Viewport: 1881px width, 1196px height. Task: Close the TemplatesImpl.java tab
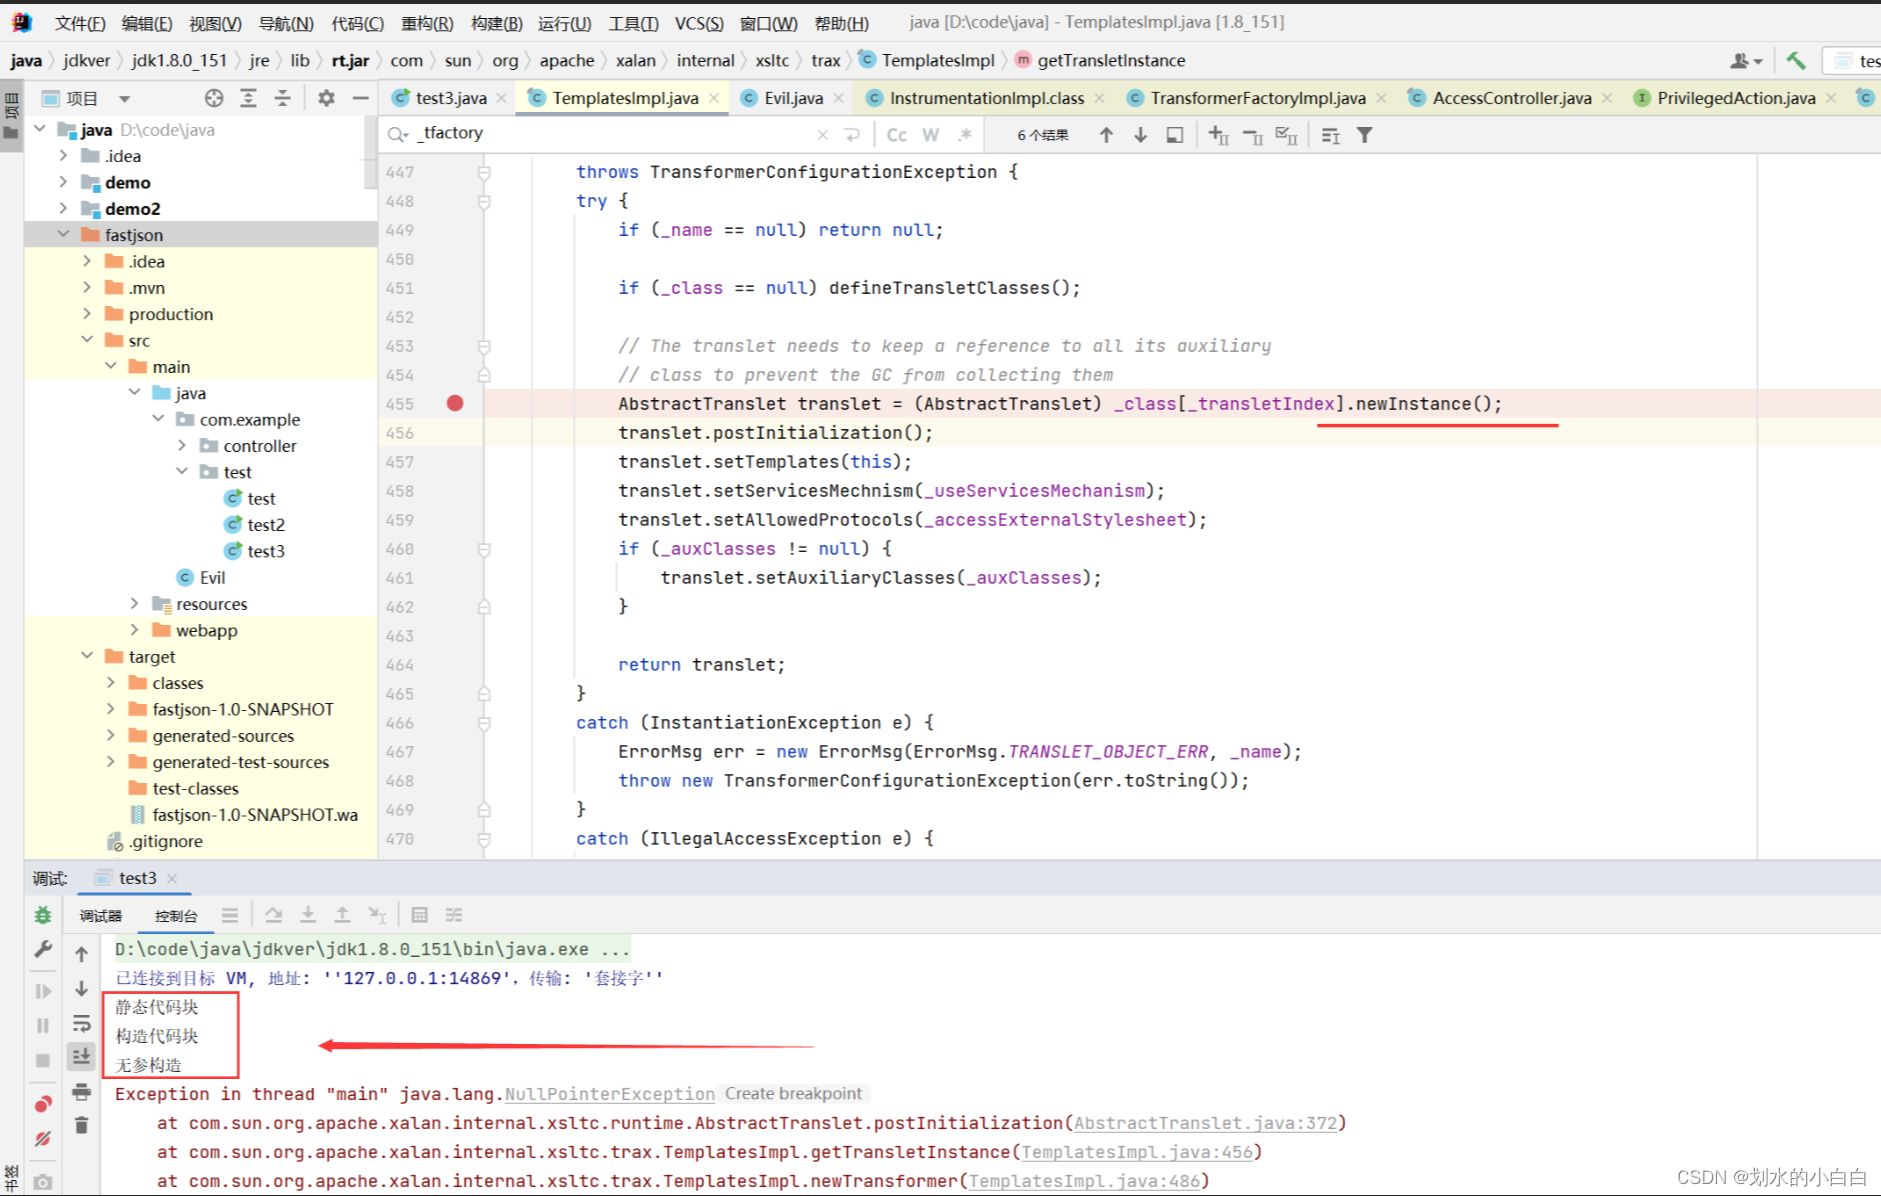click(x=714, y=98)
